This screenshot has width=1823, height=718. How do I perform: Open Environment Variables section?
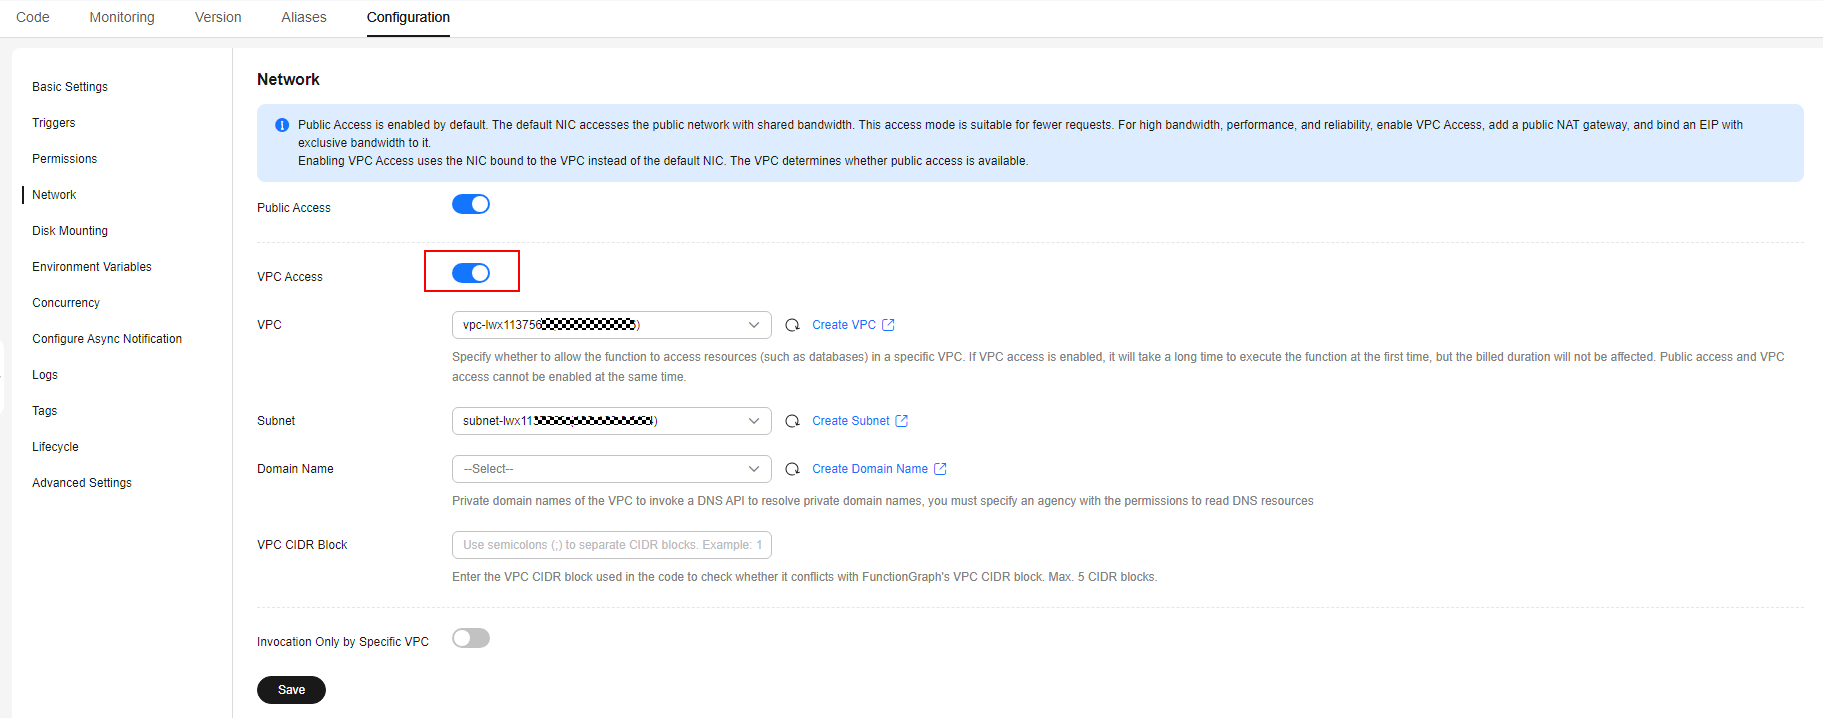pyautogui.click(x=92, y=267)
